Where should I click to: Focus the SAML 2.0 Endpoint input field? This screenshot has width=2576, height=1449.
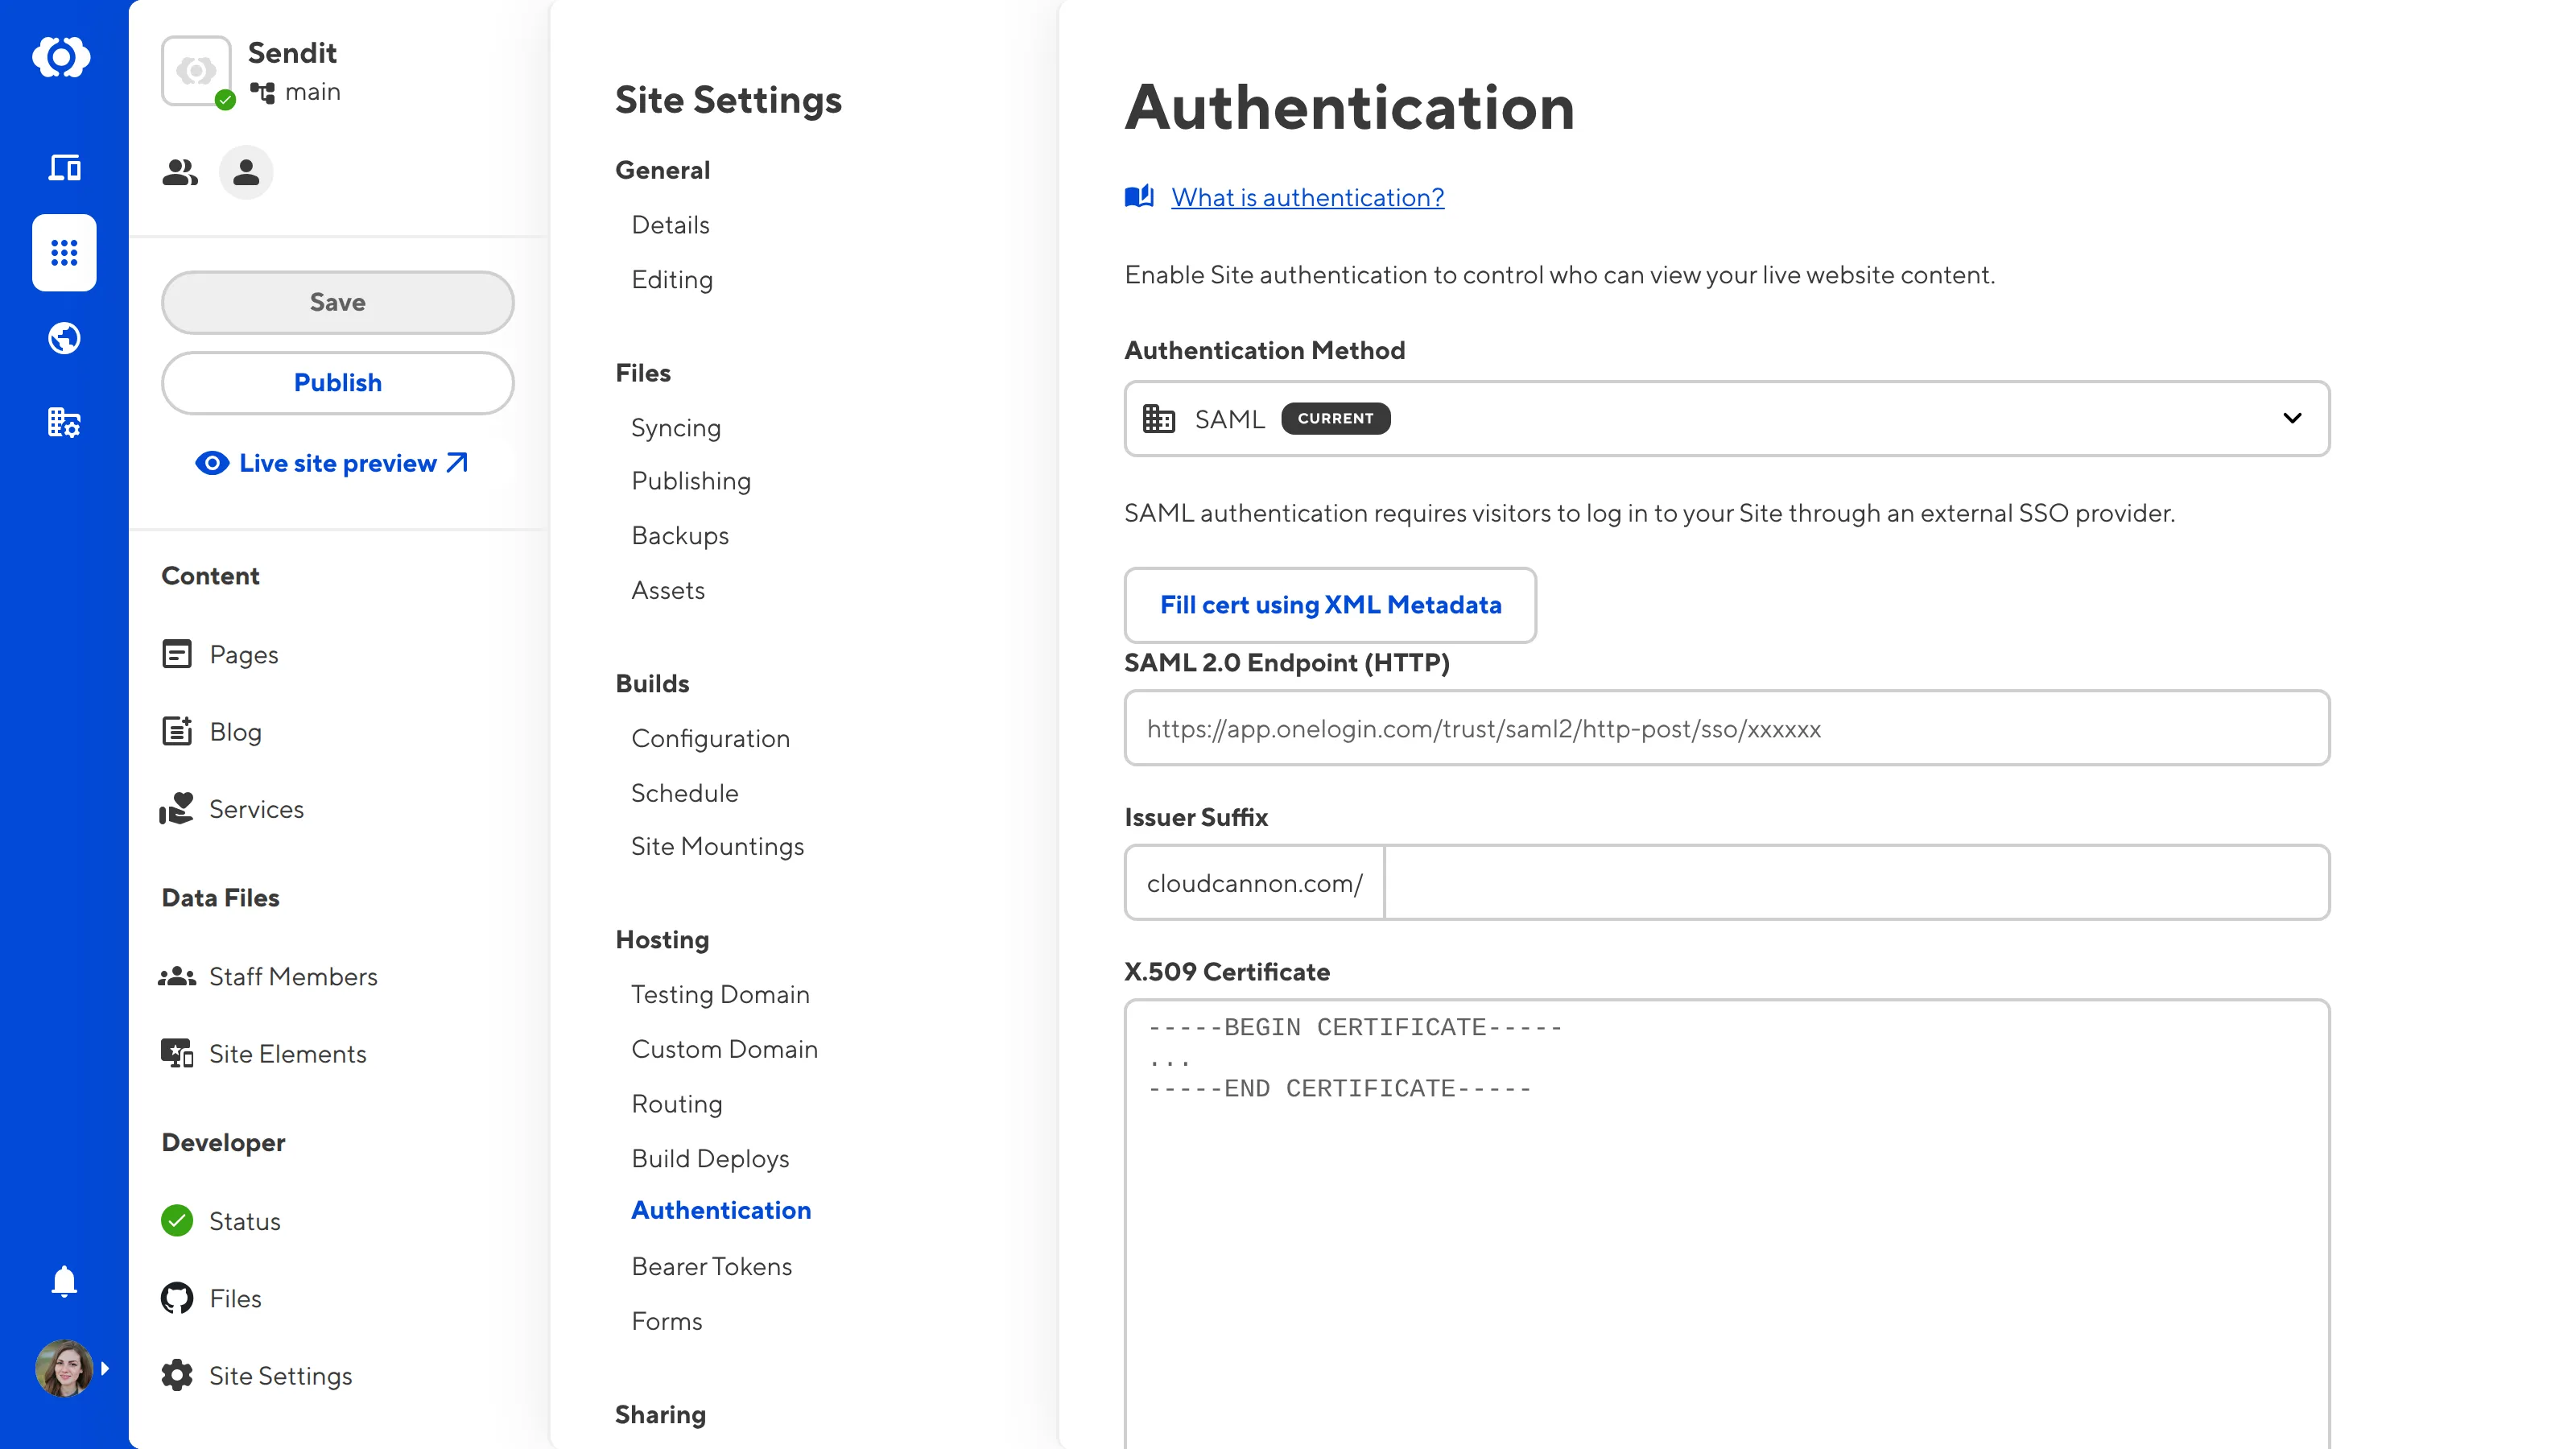pos(1726,728)
